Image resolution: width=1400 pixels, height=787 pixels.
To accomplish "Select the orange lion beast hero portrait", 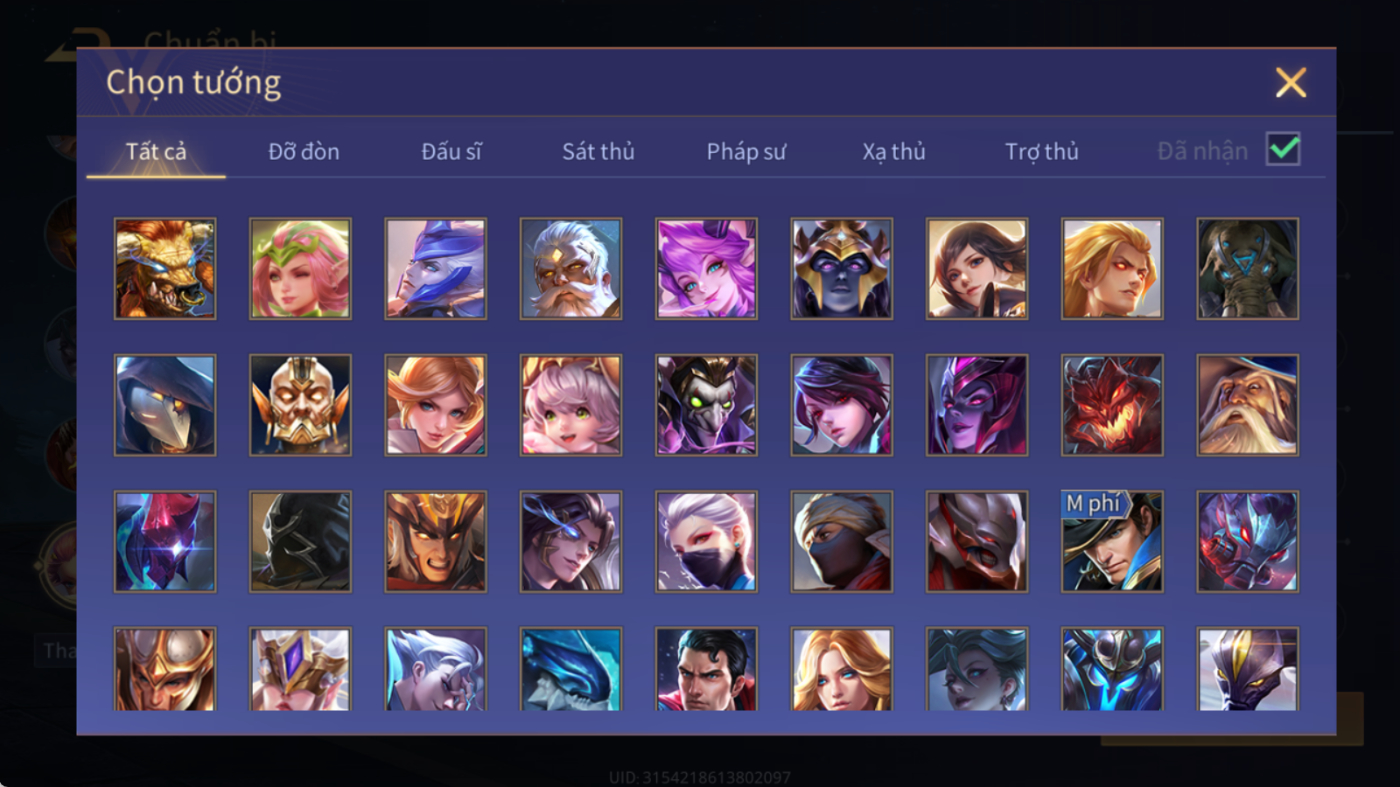I will pyautogui.click(x=165, y=269).
